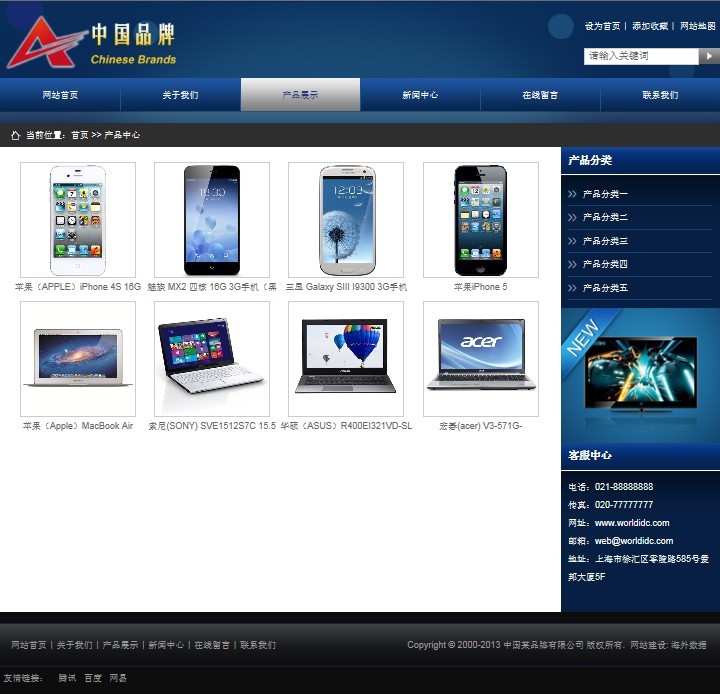Open the 网站首页 navigation tab
This screenshot has width=720, height=694.
[60, 95]
